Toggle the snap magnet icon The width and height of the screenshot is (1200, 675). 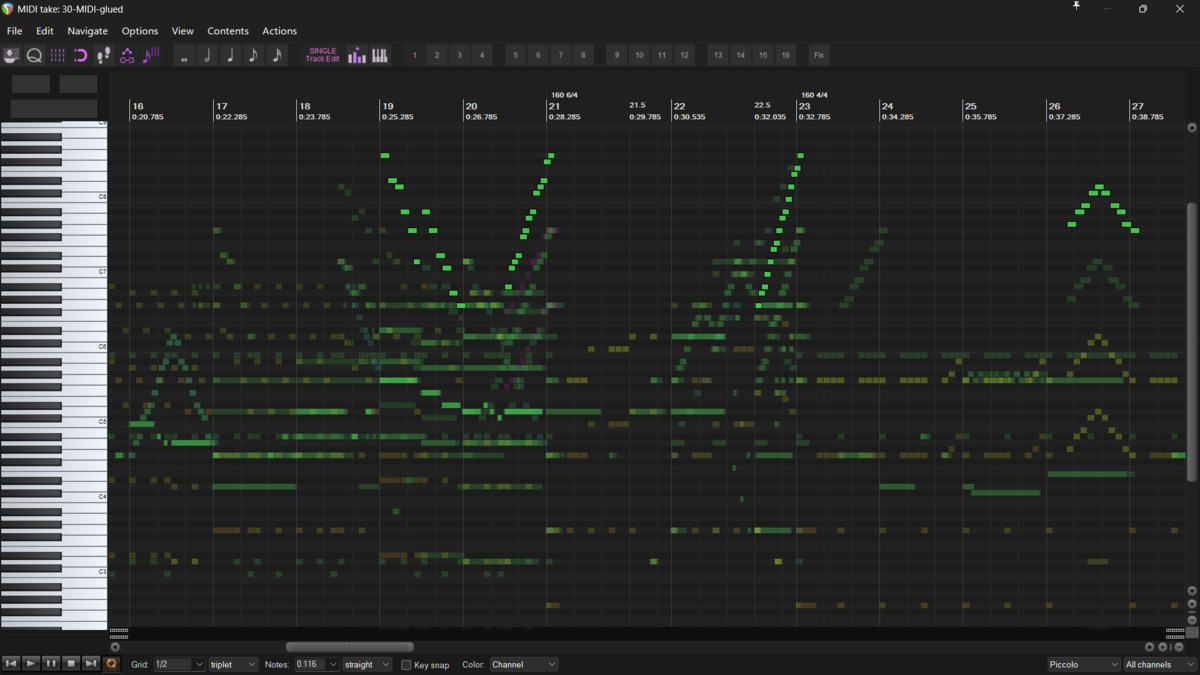coord(80,56)
